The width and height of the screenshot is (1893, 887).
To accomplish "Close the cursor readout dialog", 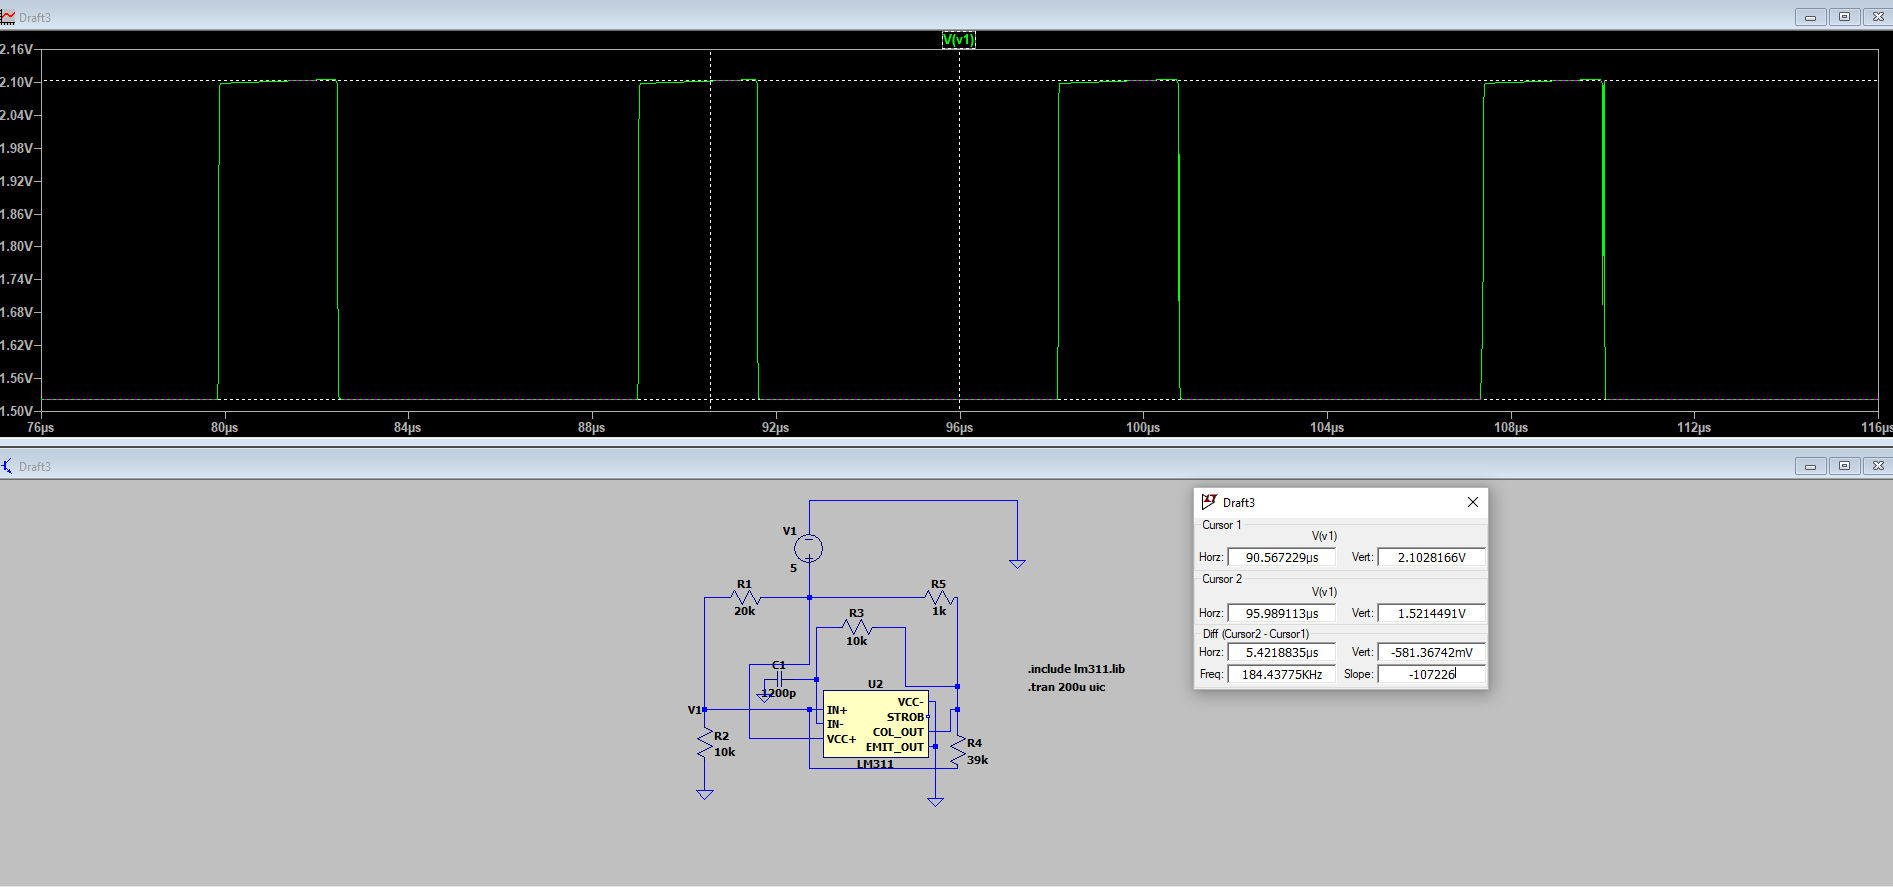I will pyautogui.click(x=1472, y=502).
